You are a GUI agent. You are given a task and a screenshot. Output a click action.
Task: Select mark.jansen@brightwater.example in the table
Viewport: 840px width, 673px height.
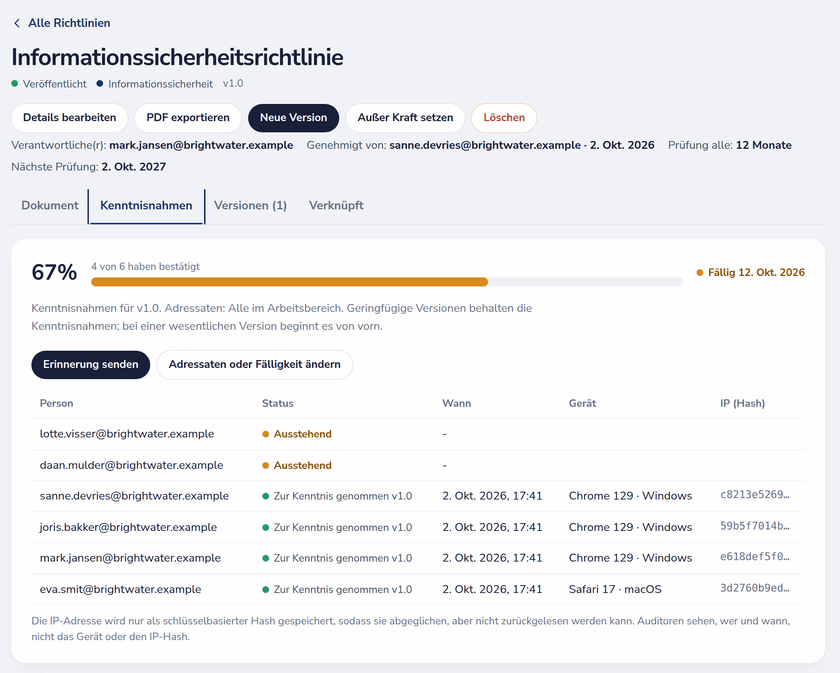coord(130,558)
